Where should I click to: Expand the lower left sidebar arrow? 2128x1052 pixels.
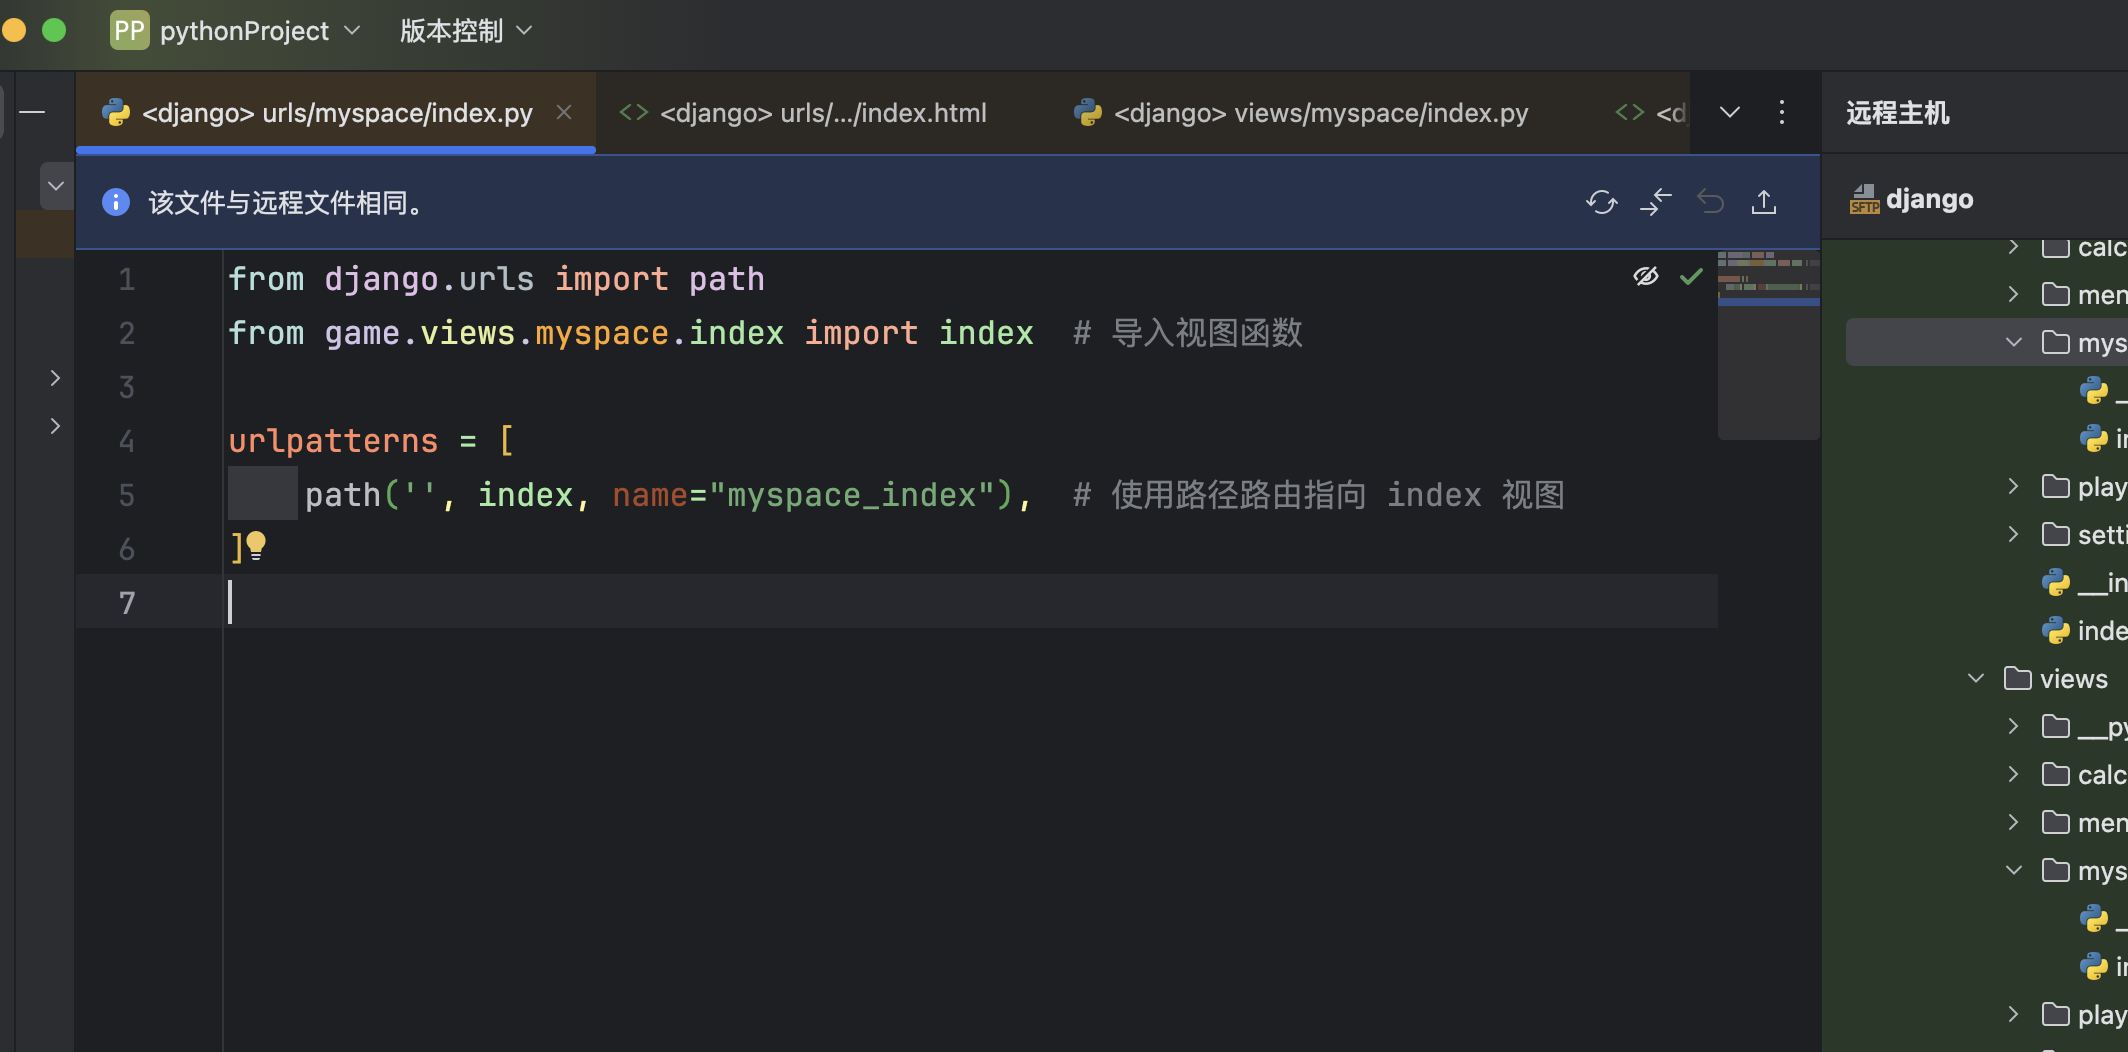pyautogui.click(x=55, y=426)
